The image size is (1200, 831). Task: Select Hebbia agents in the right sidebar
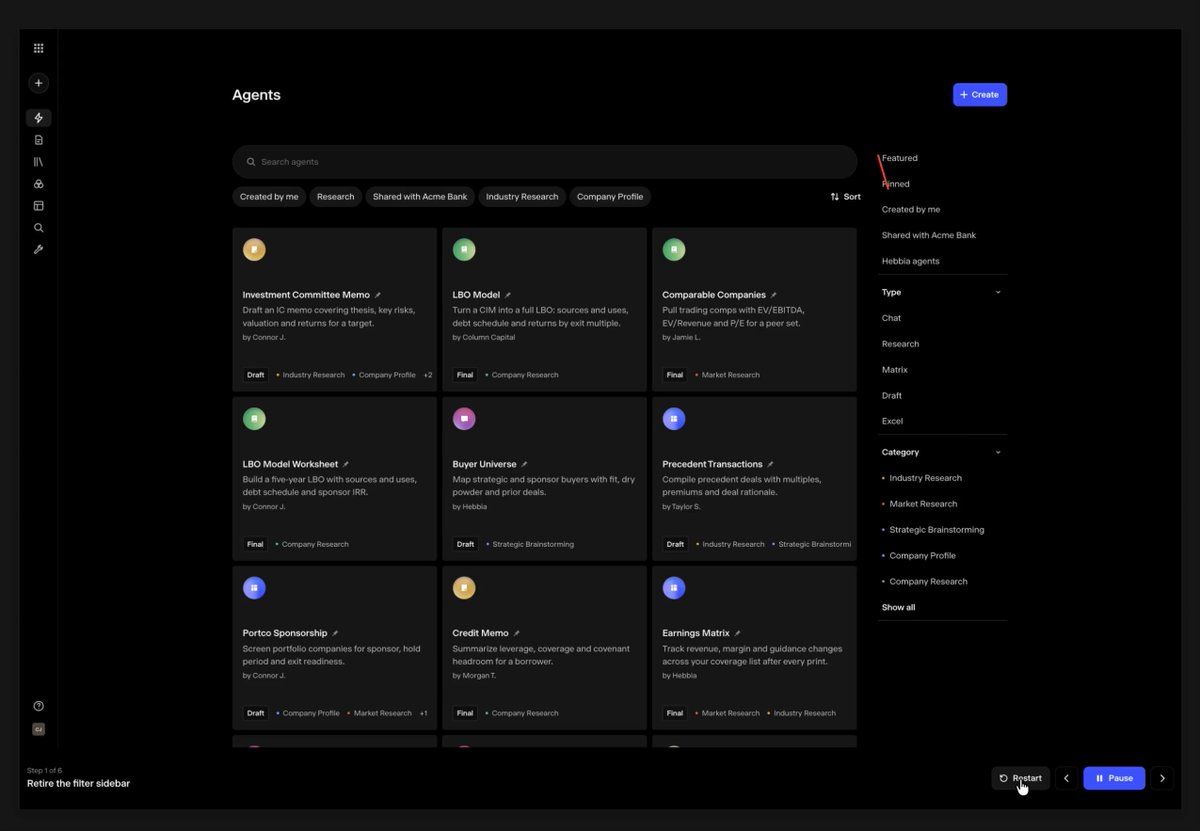[910, 261]
